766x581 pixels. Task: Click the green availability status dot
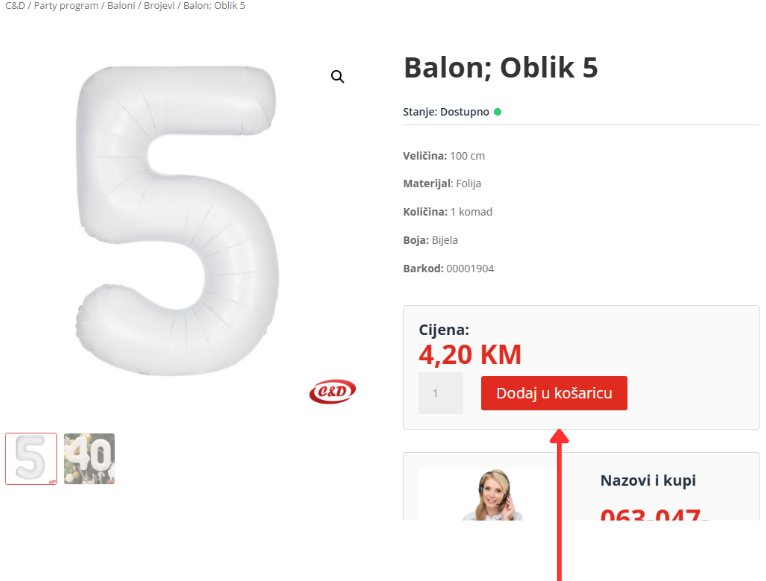tap(498, 112)
